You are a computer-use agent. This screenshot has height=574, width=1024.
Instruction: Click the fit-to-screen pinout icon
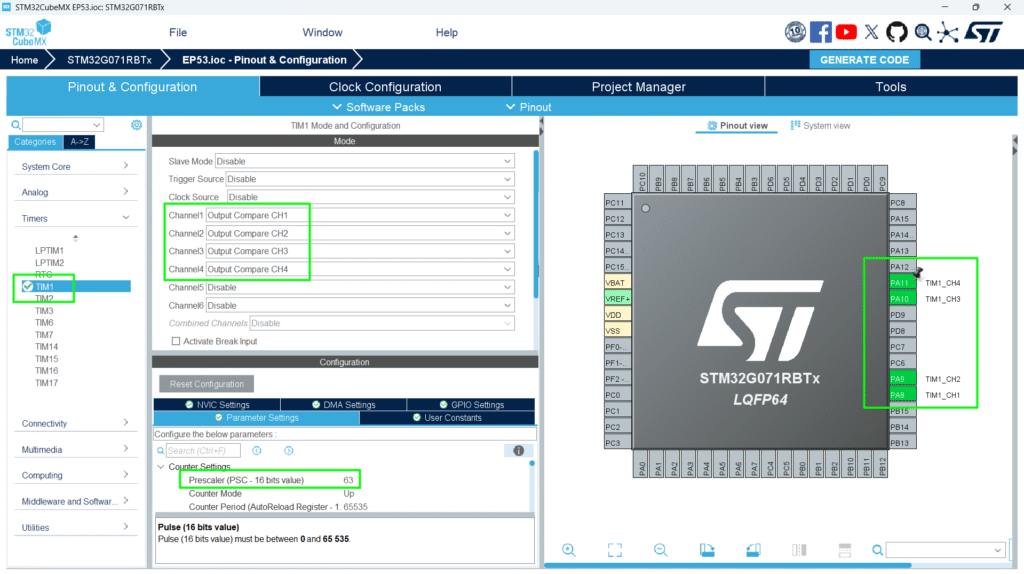point(615,550)
